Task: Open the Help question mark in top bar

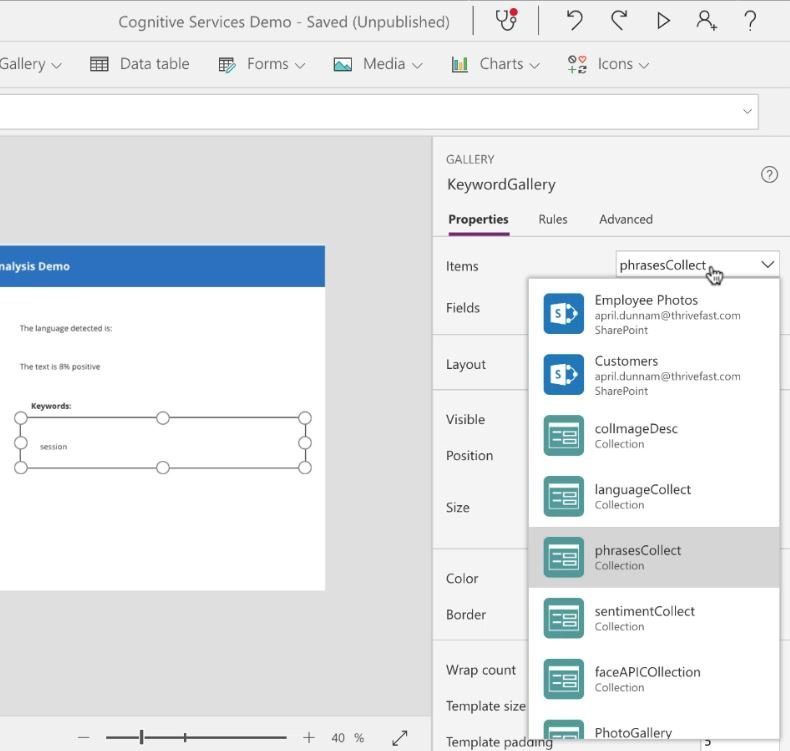Action: [750, 21]
